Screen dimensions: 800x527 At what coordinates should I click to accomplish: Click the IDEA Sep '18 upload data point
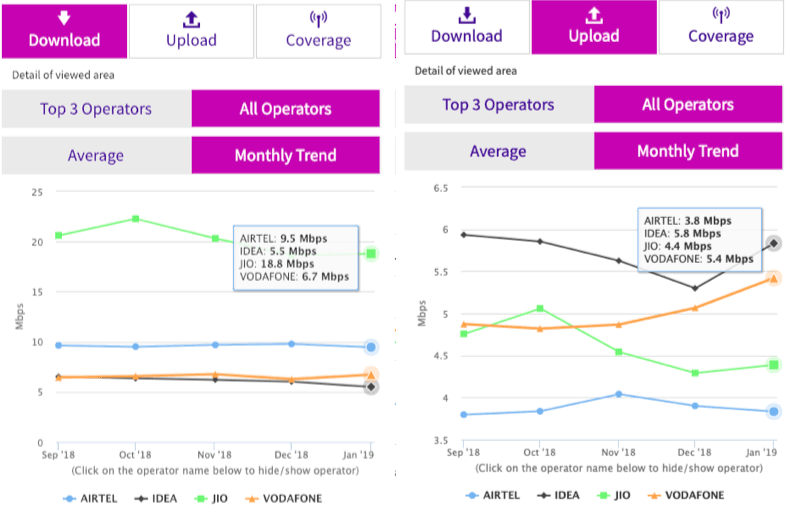pos(464,235)
